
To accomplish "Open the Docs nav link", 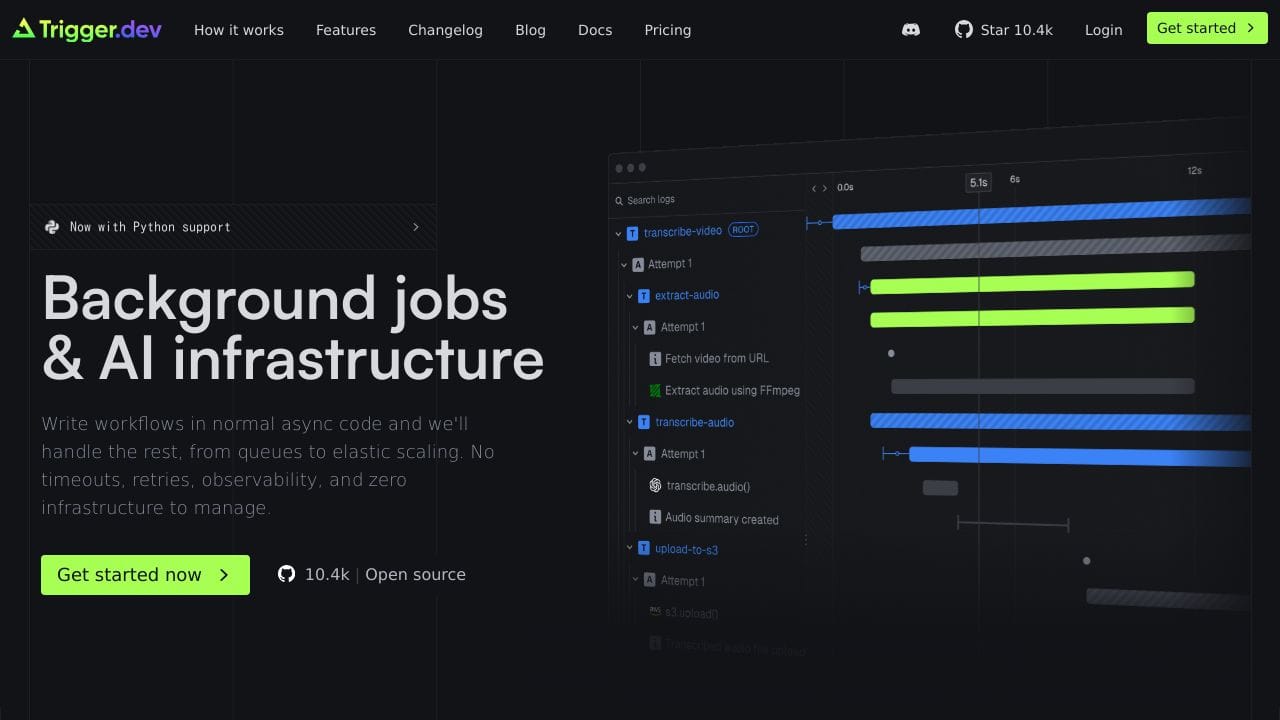I will click(595, 30).
